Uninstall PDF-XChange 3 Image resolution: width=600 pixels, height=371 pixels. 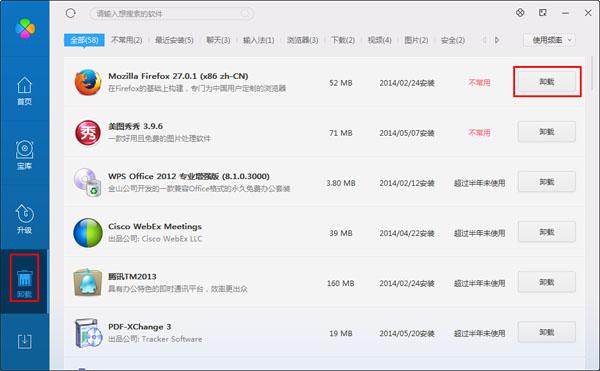pos(547,332)
